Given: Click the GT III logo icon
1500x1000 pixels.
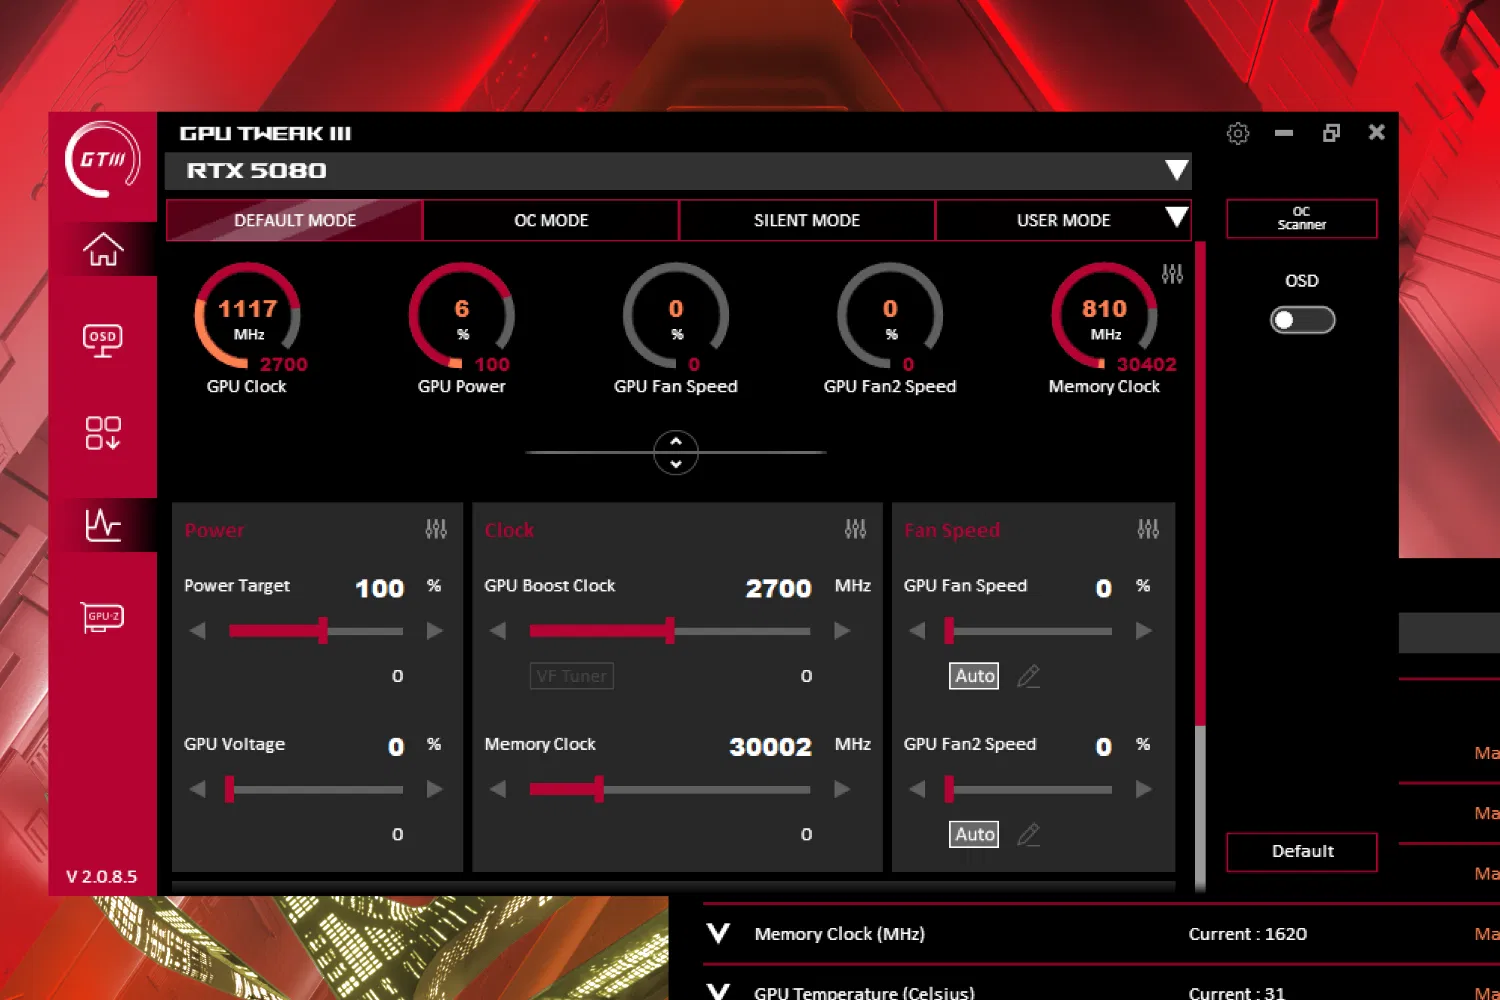Looking at the screenshot, I should [103, 159].
